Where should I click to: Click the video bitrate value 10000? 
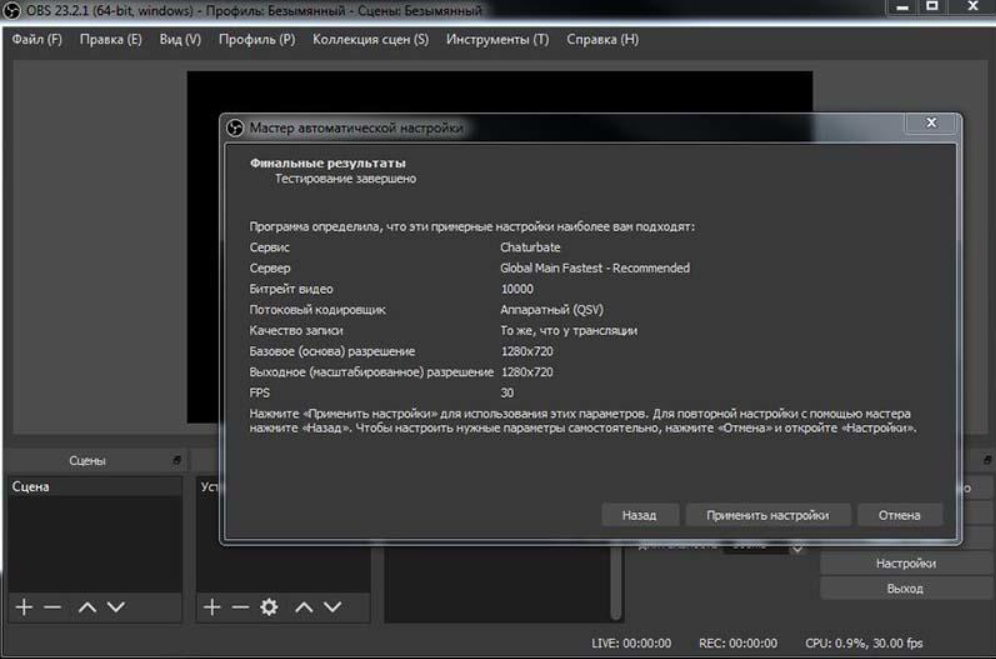[x=517, y=289]
